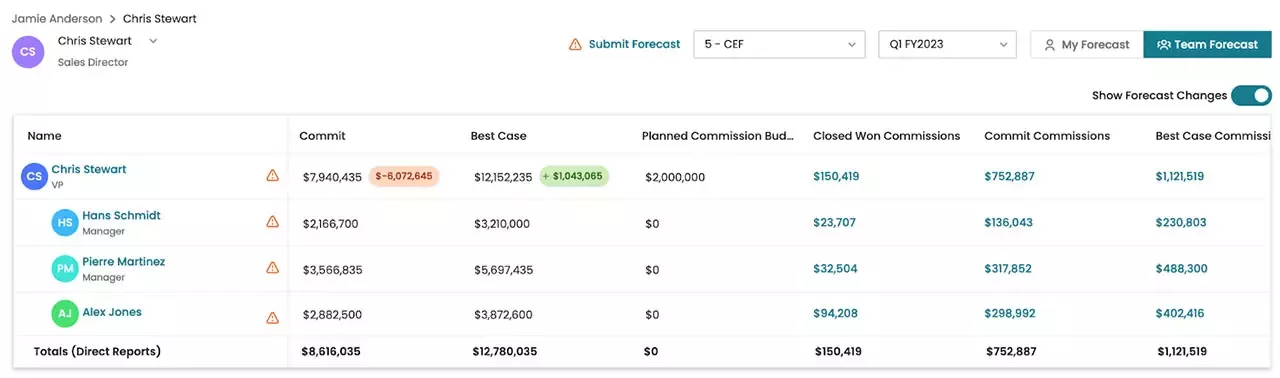The image size is (1280, 378).
Task: Click the green +1,043,065 best case badge
Action: (x=574, y=176)
